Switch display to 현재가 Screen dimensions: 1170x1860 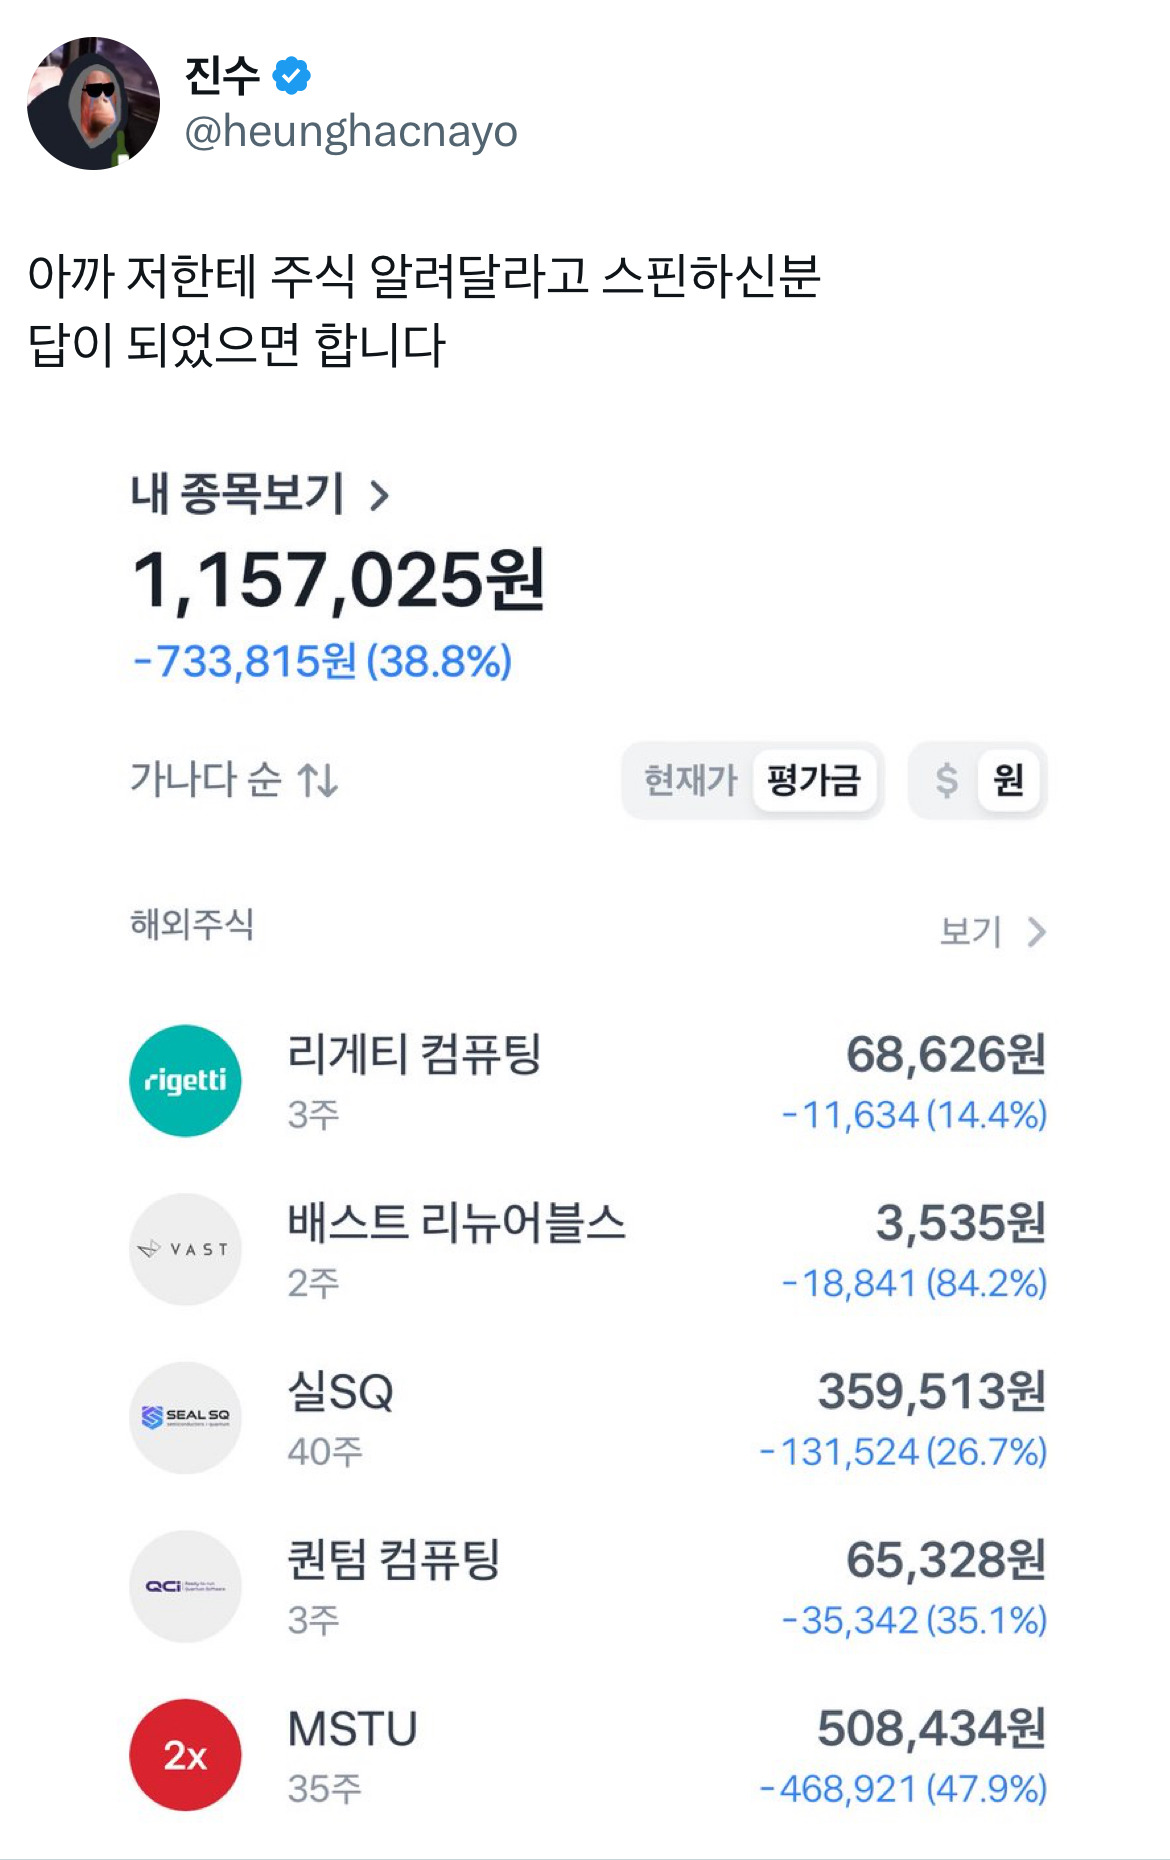point(690,780)
